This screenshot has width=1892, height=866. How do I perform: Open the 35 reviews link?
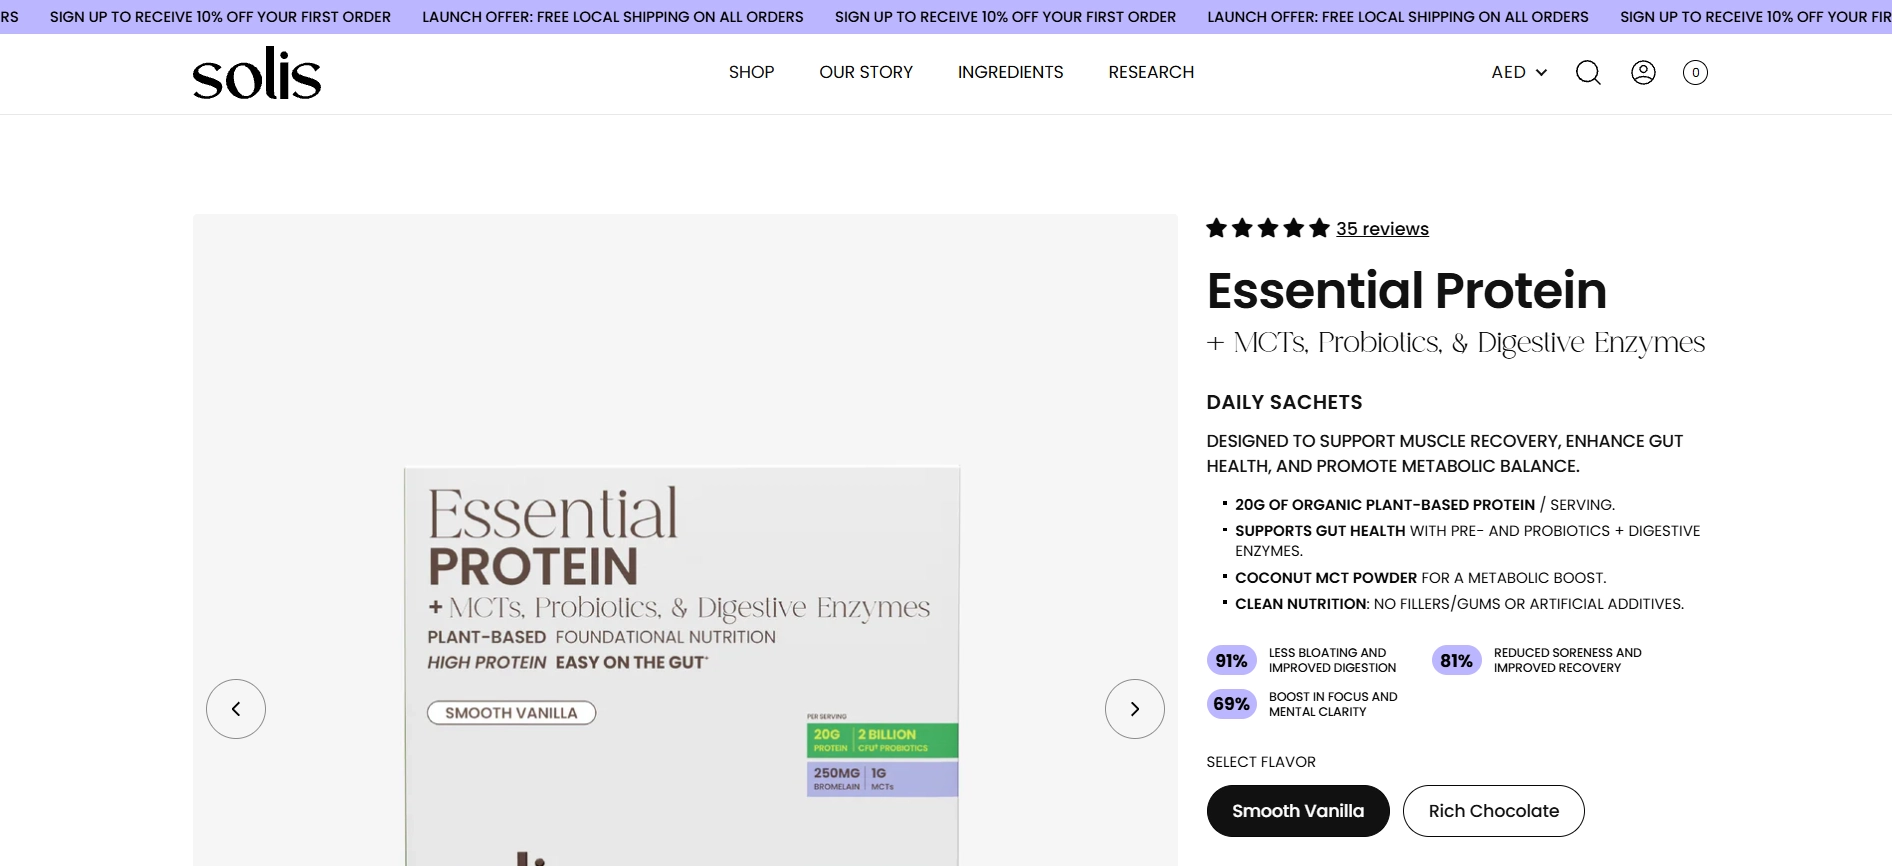click(1382, 229)
